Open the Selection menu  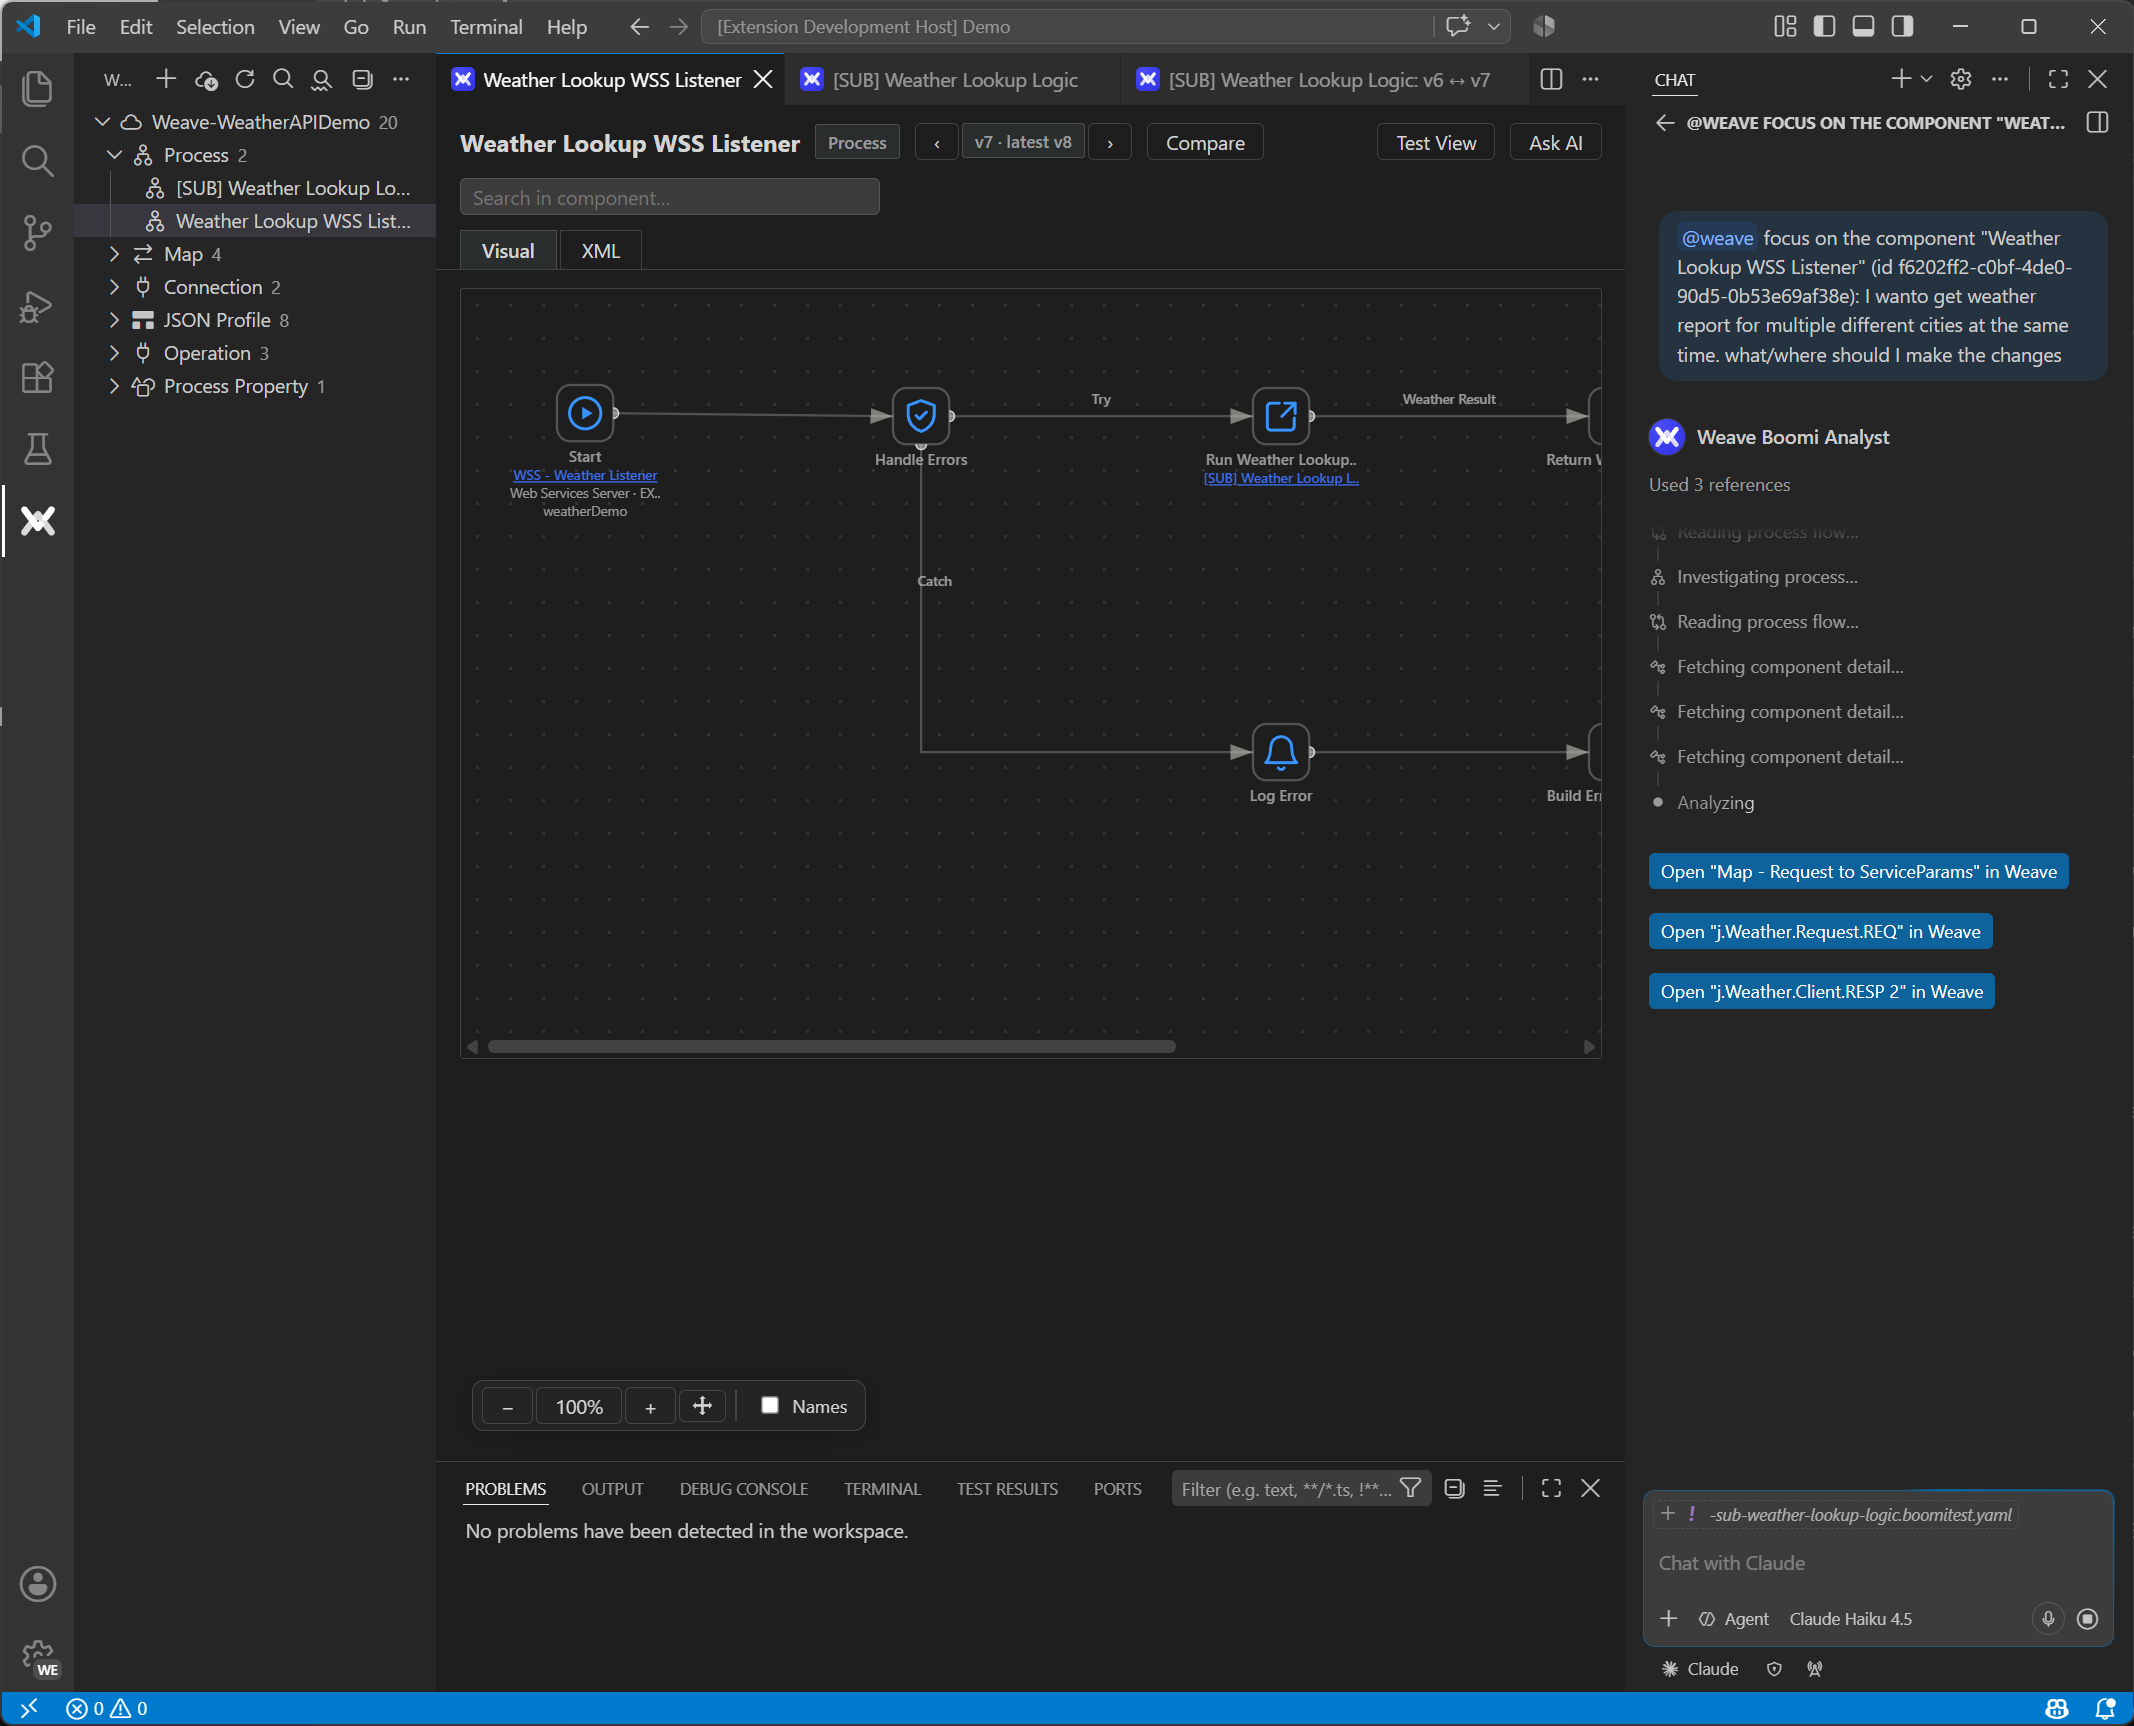pyautogui.click(x=215, y=26)
